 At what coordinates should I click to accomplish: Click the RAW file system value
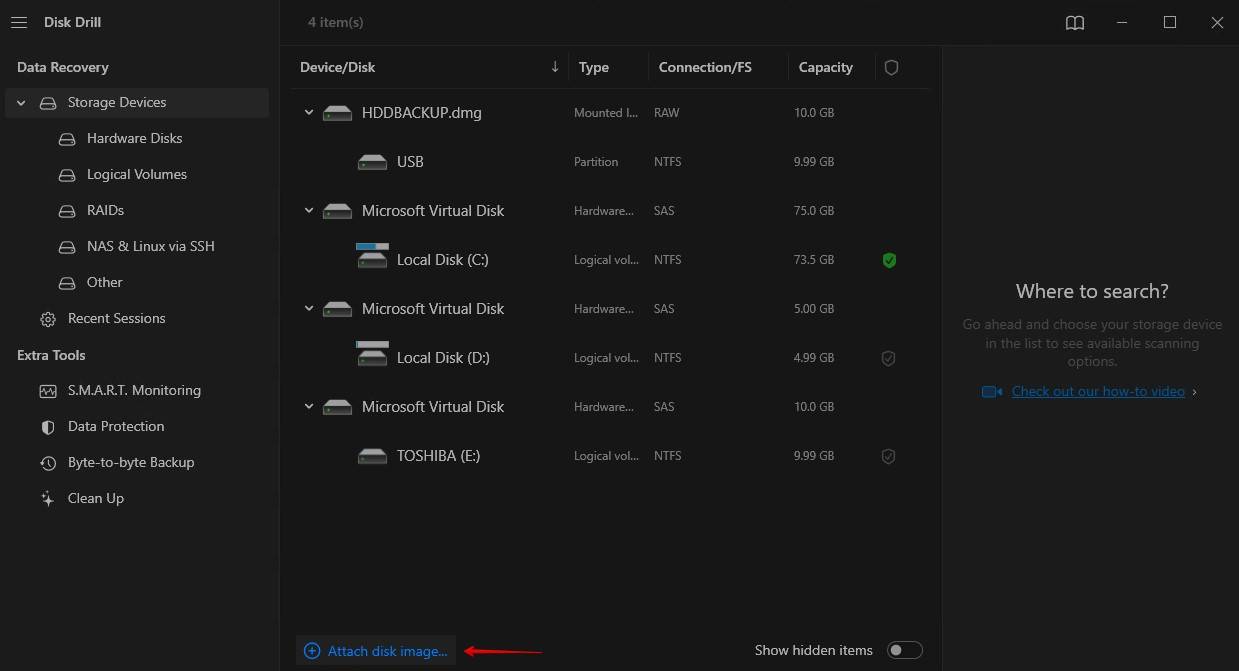(x=667, y=113)
